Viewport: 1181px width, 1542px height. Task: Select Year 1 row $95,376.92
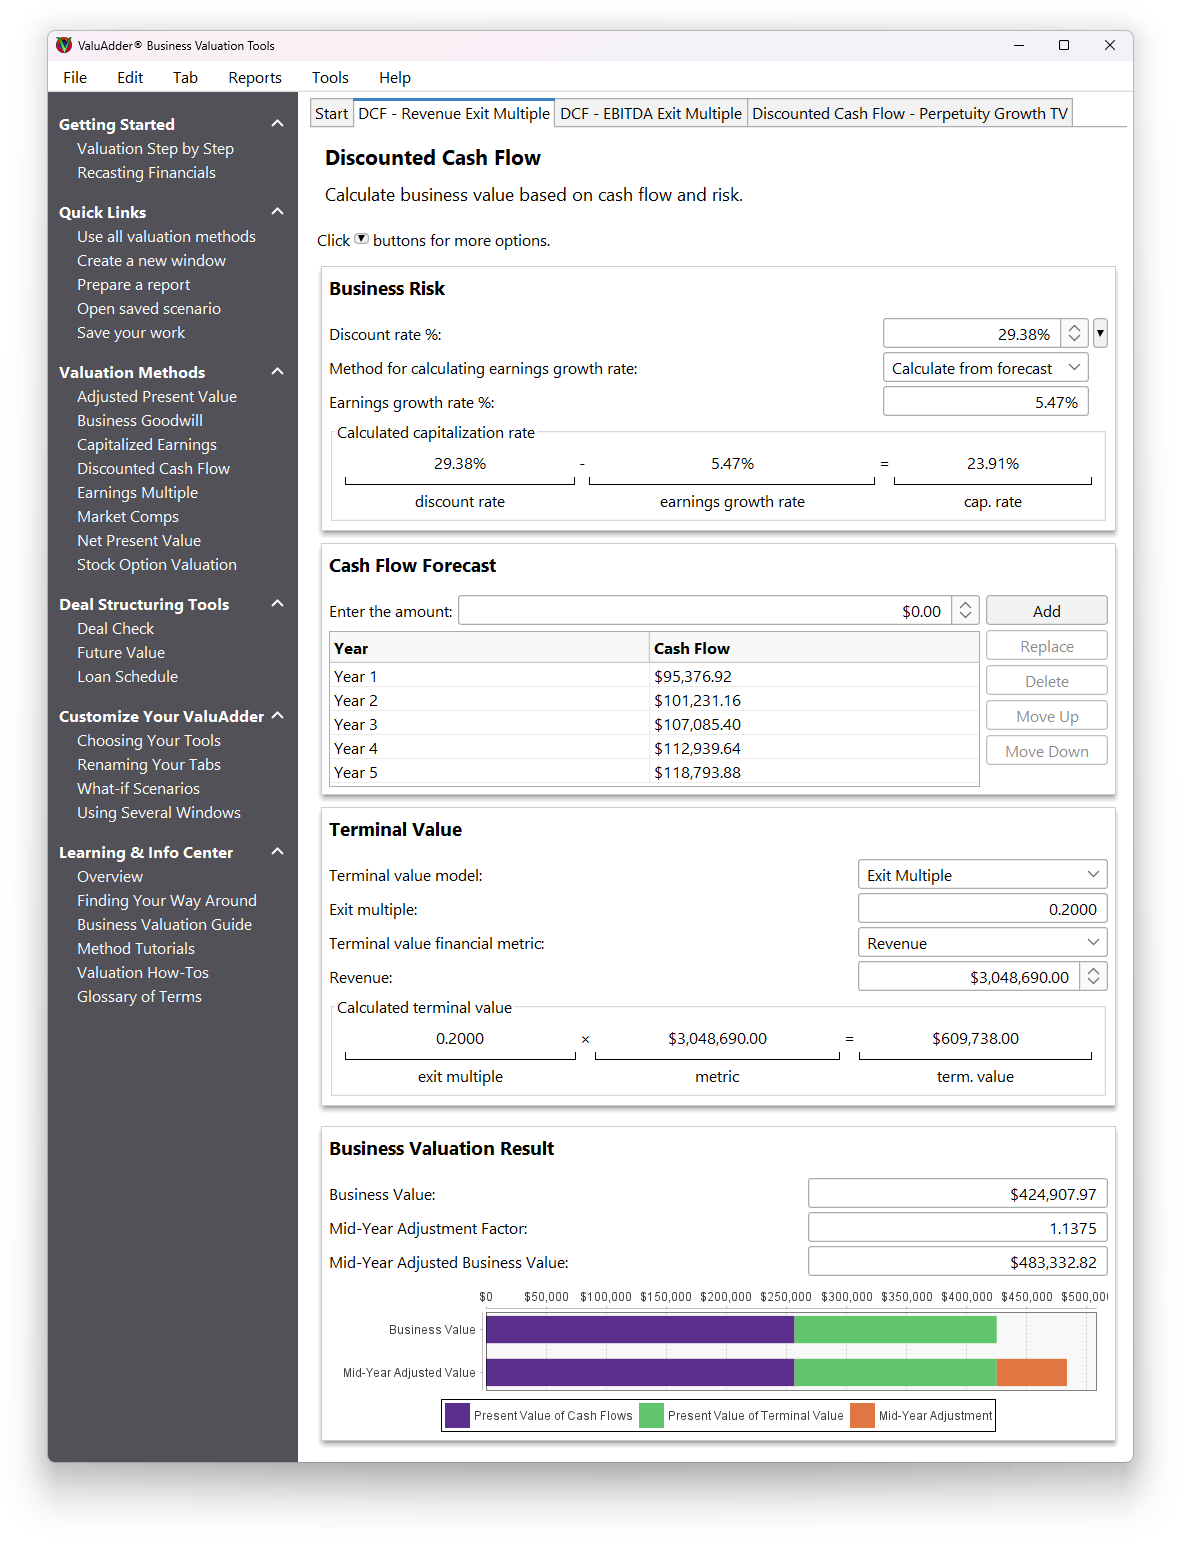(654, 676)
